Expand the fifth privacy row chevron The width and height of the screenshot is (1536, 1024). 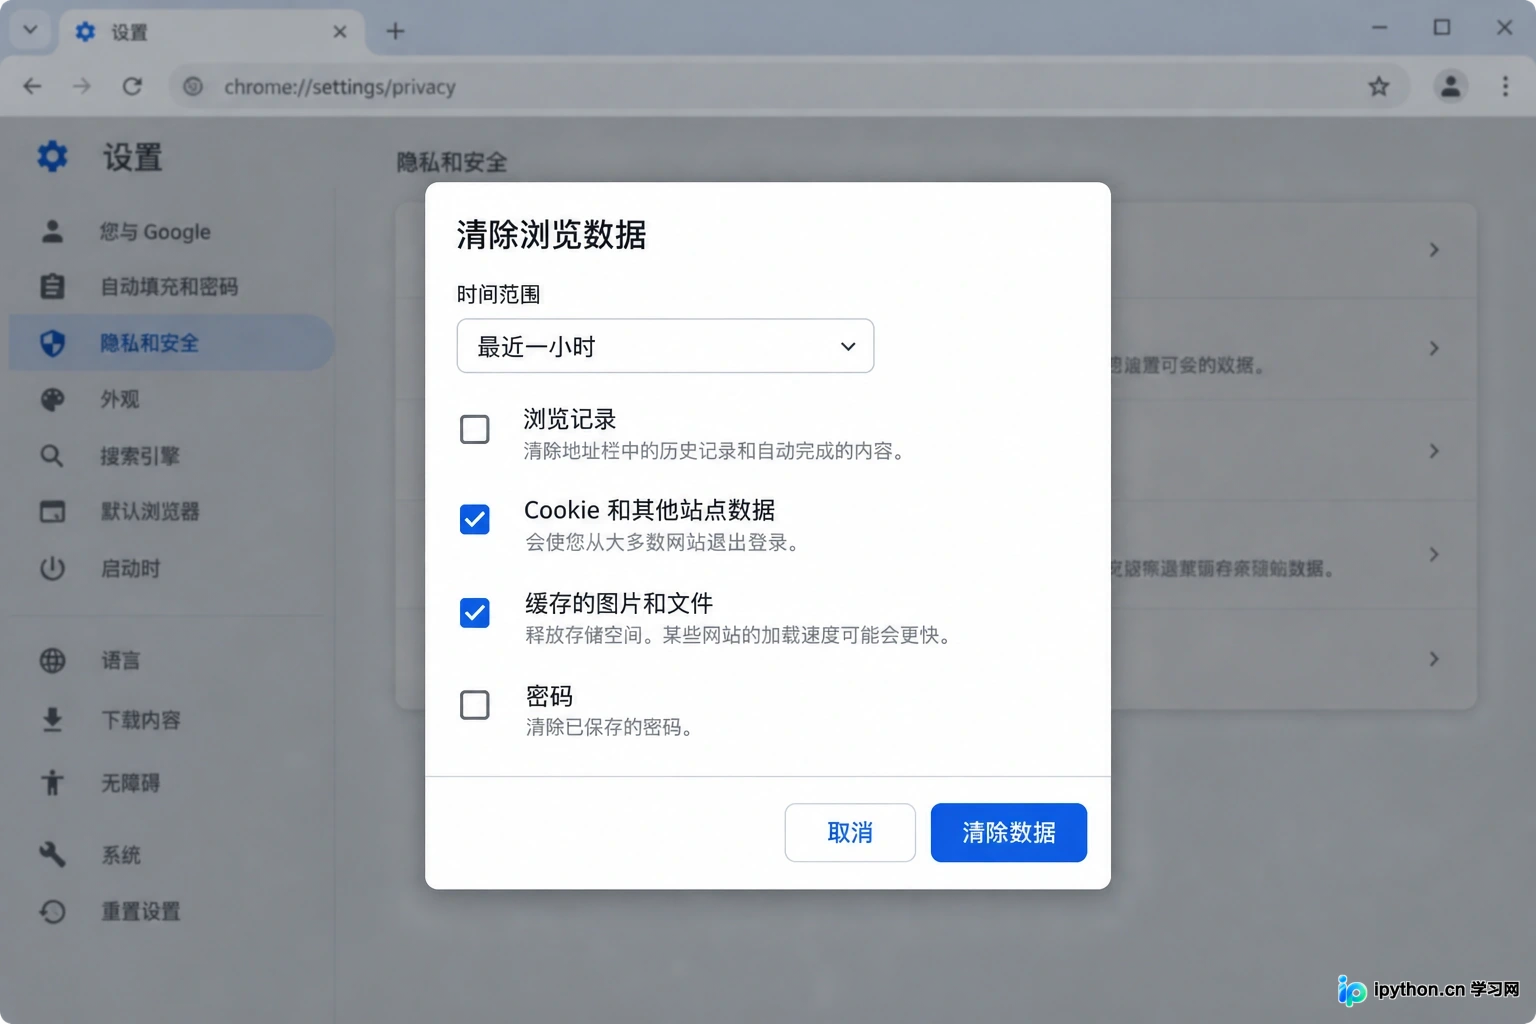(1434, 659)
